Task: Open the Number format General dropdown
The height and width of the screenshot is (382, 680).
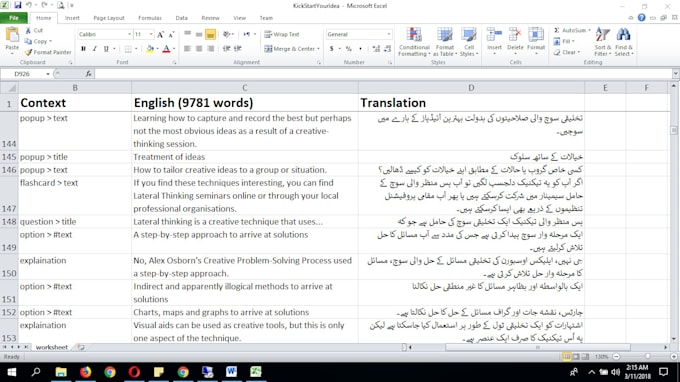Action: (389, 34)
